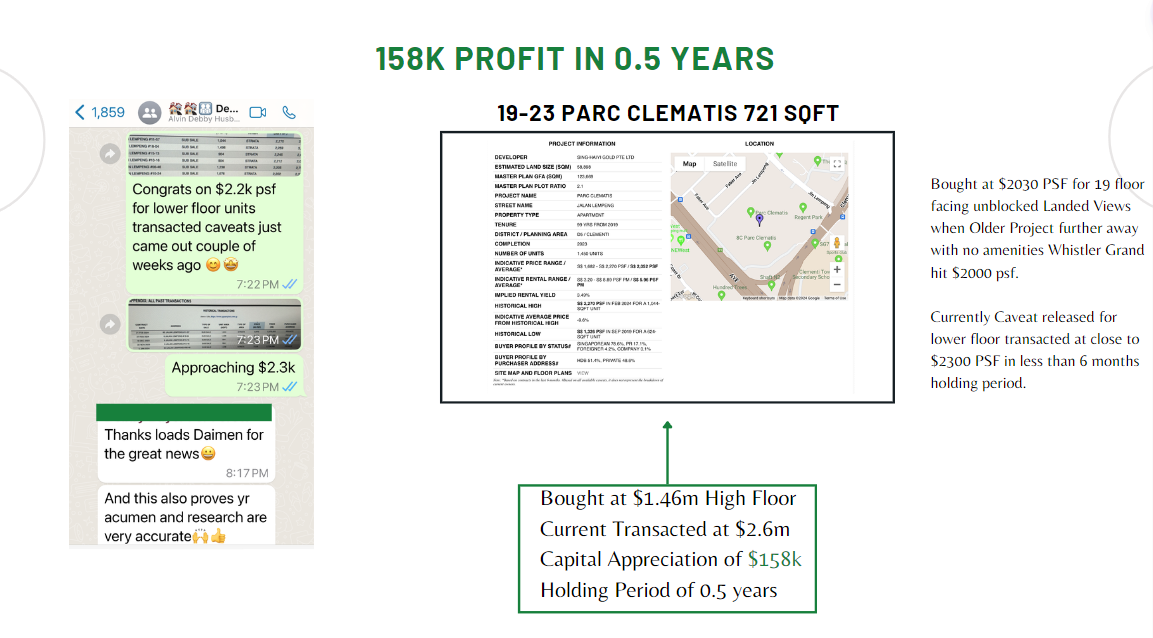Click the VIEW link for site map and floor plans

[583, 372]
